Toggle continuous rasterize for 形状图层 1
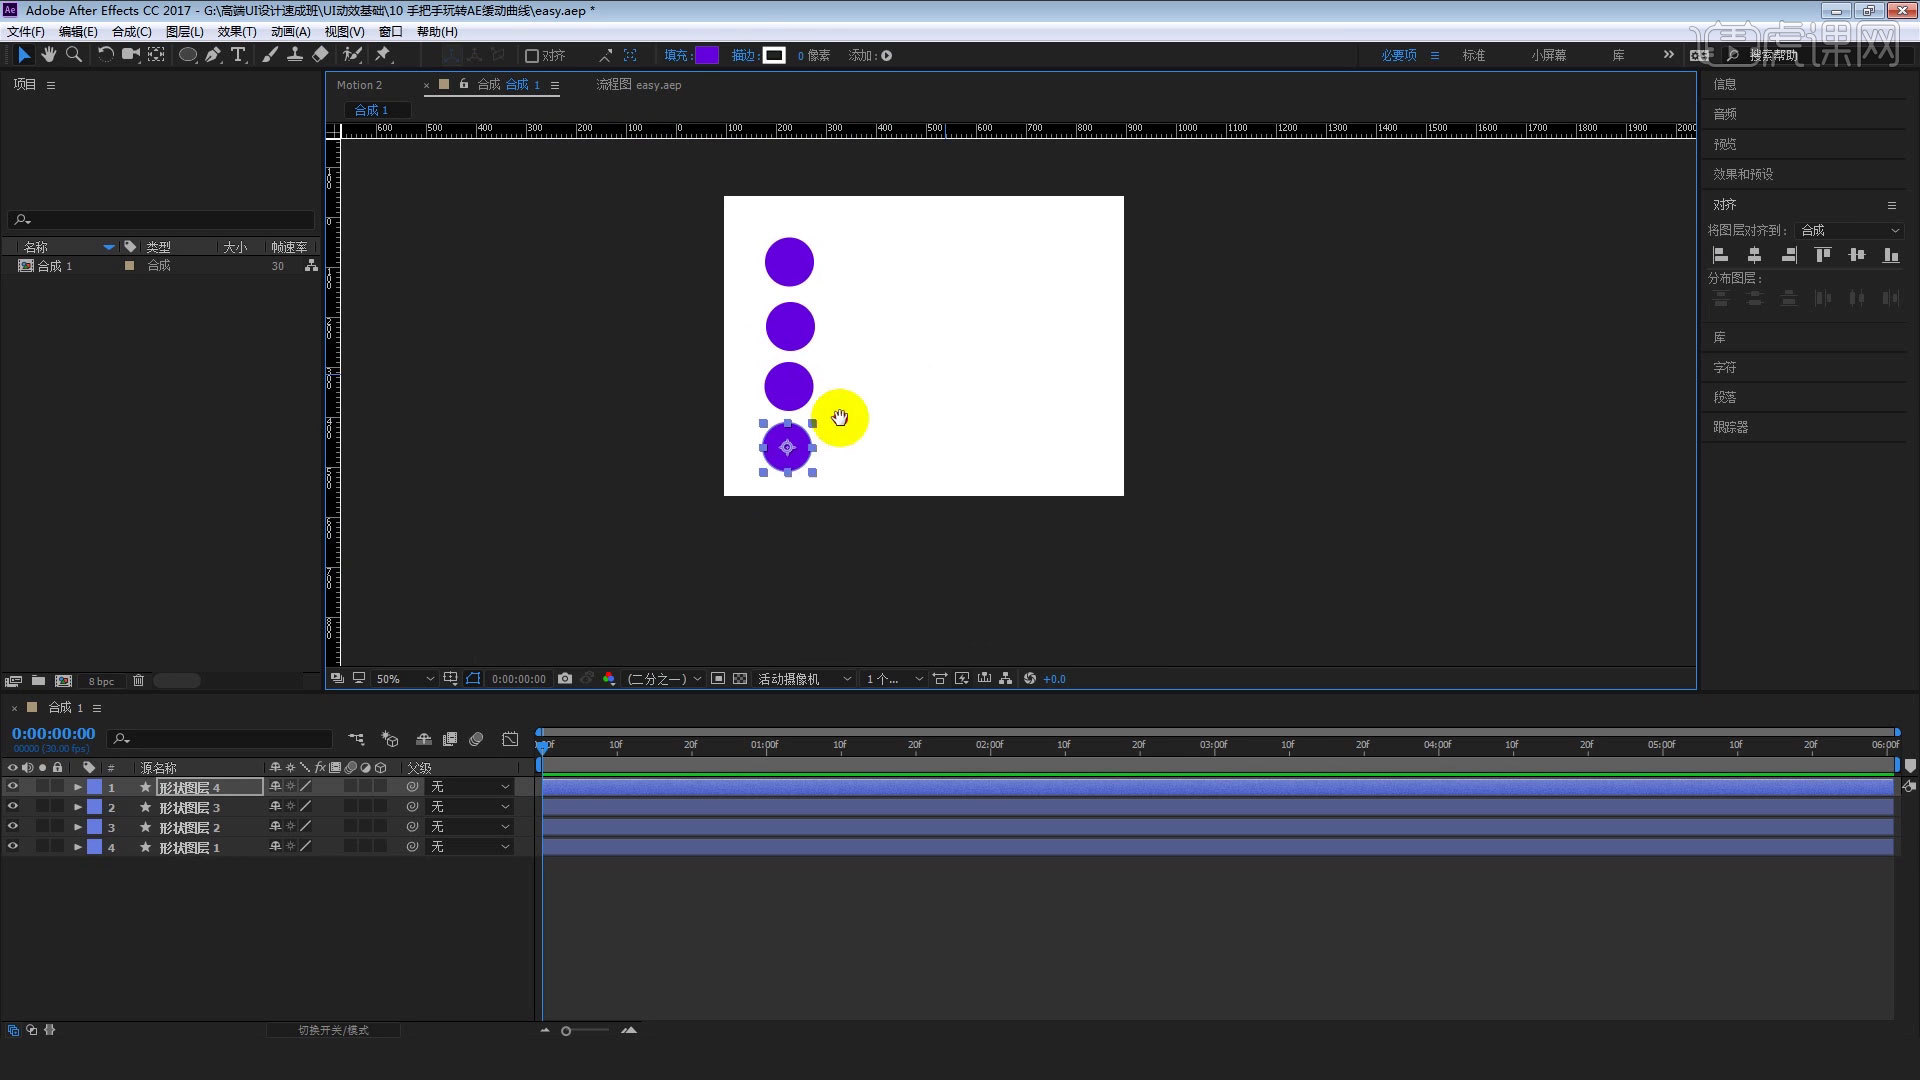1920x1080 pixels. [290, 847]
